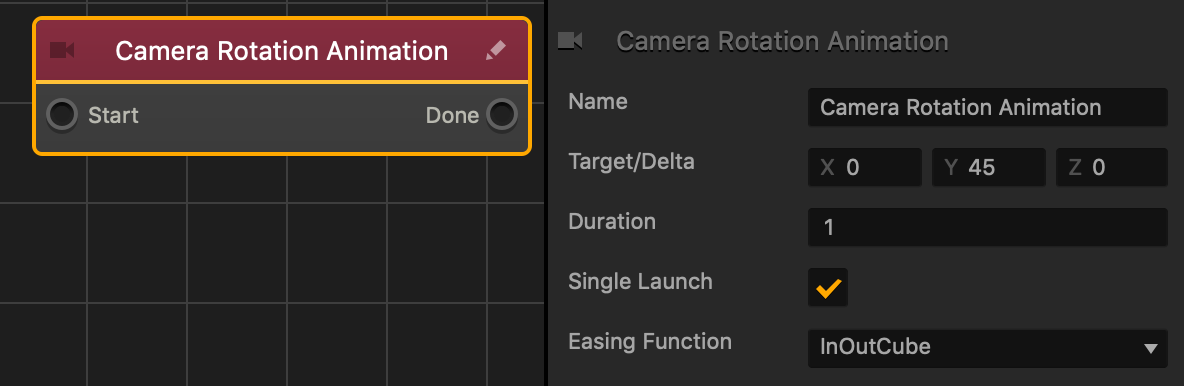Screen dimensions: 1184x386
Task: Click the camera icon in the properties panel header
Action: [x=570, y=41]
